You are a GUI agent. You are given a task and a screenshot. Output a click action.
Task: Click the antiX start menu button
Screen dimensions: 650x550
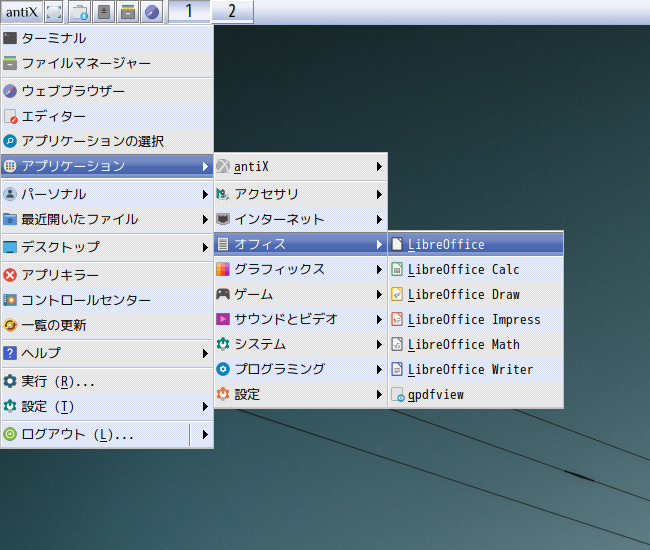click(22, 12)
